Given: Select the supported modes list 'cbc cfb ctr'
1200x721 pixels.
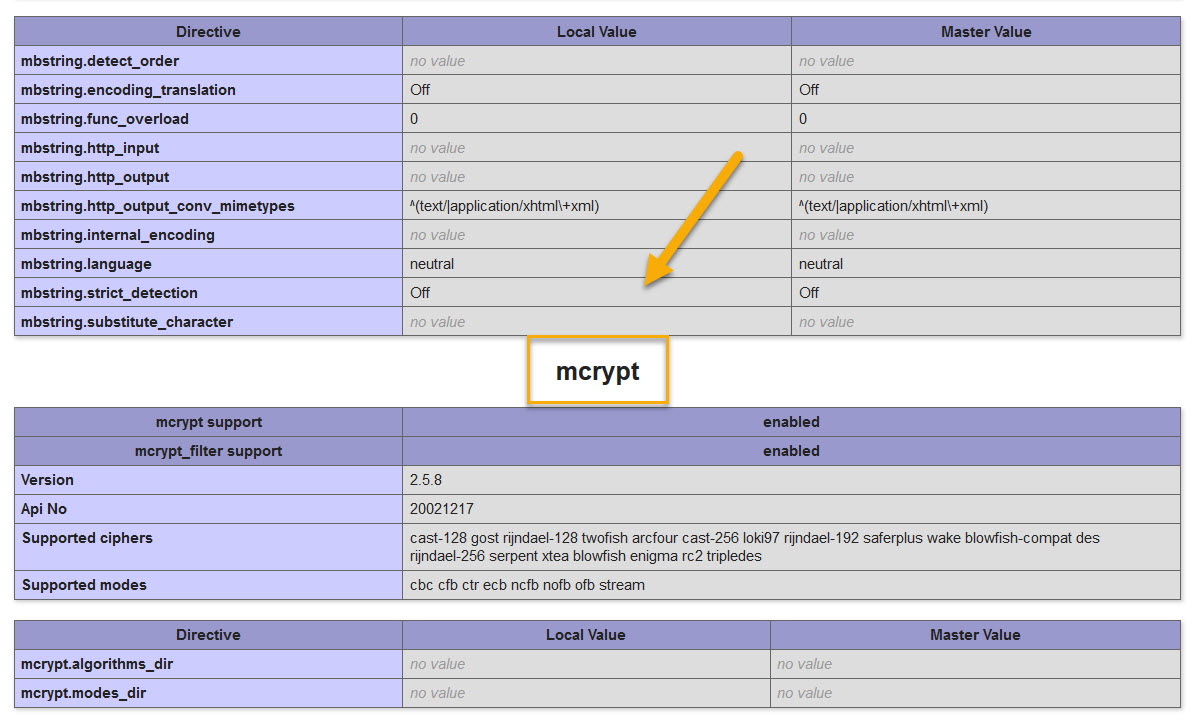Looking at the screenshot, I should coord(527,585).
